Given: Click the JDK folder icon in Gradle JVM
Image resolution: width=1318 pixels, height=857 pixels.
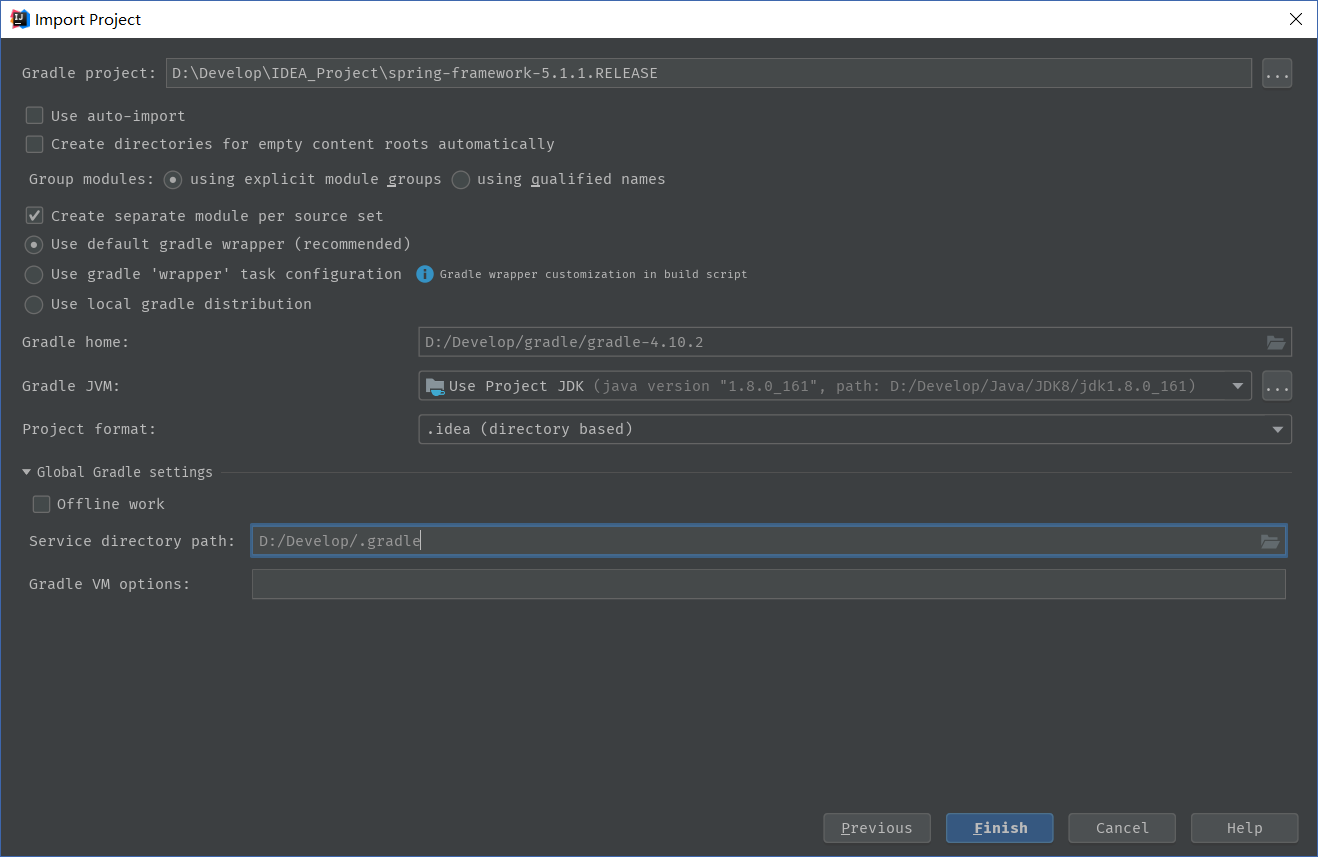Looking at the screenshot, I should pyautogui.click(x=435, y=386).
